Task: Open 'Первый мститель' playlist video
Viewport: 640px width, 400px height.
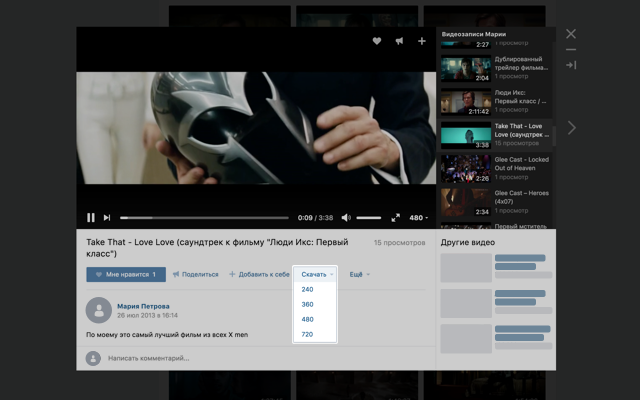Action: point(496,226)
